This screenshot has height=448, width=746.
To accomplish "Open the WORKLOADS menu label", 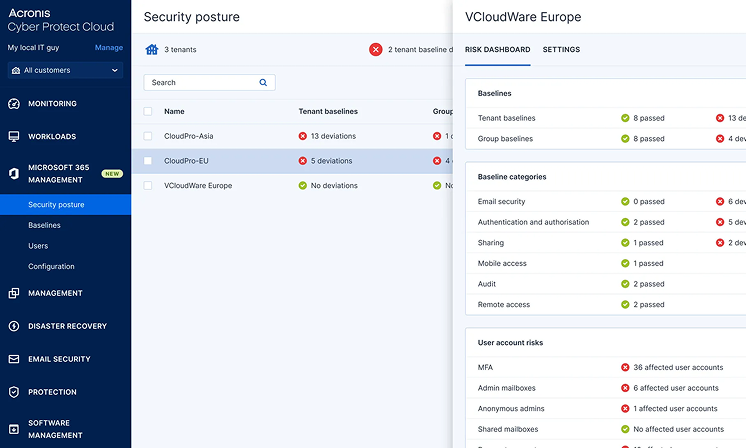I will click(x=52, y=136).
